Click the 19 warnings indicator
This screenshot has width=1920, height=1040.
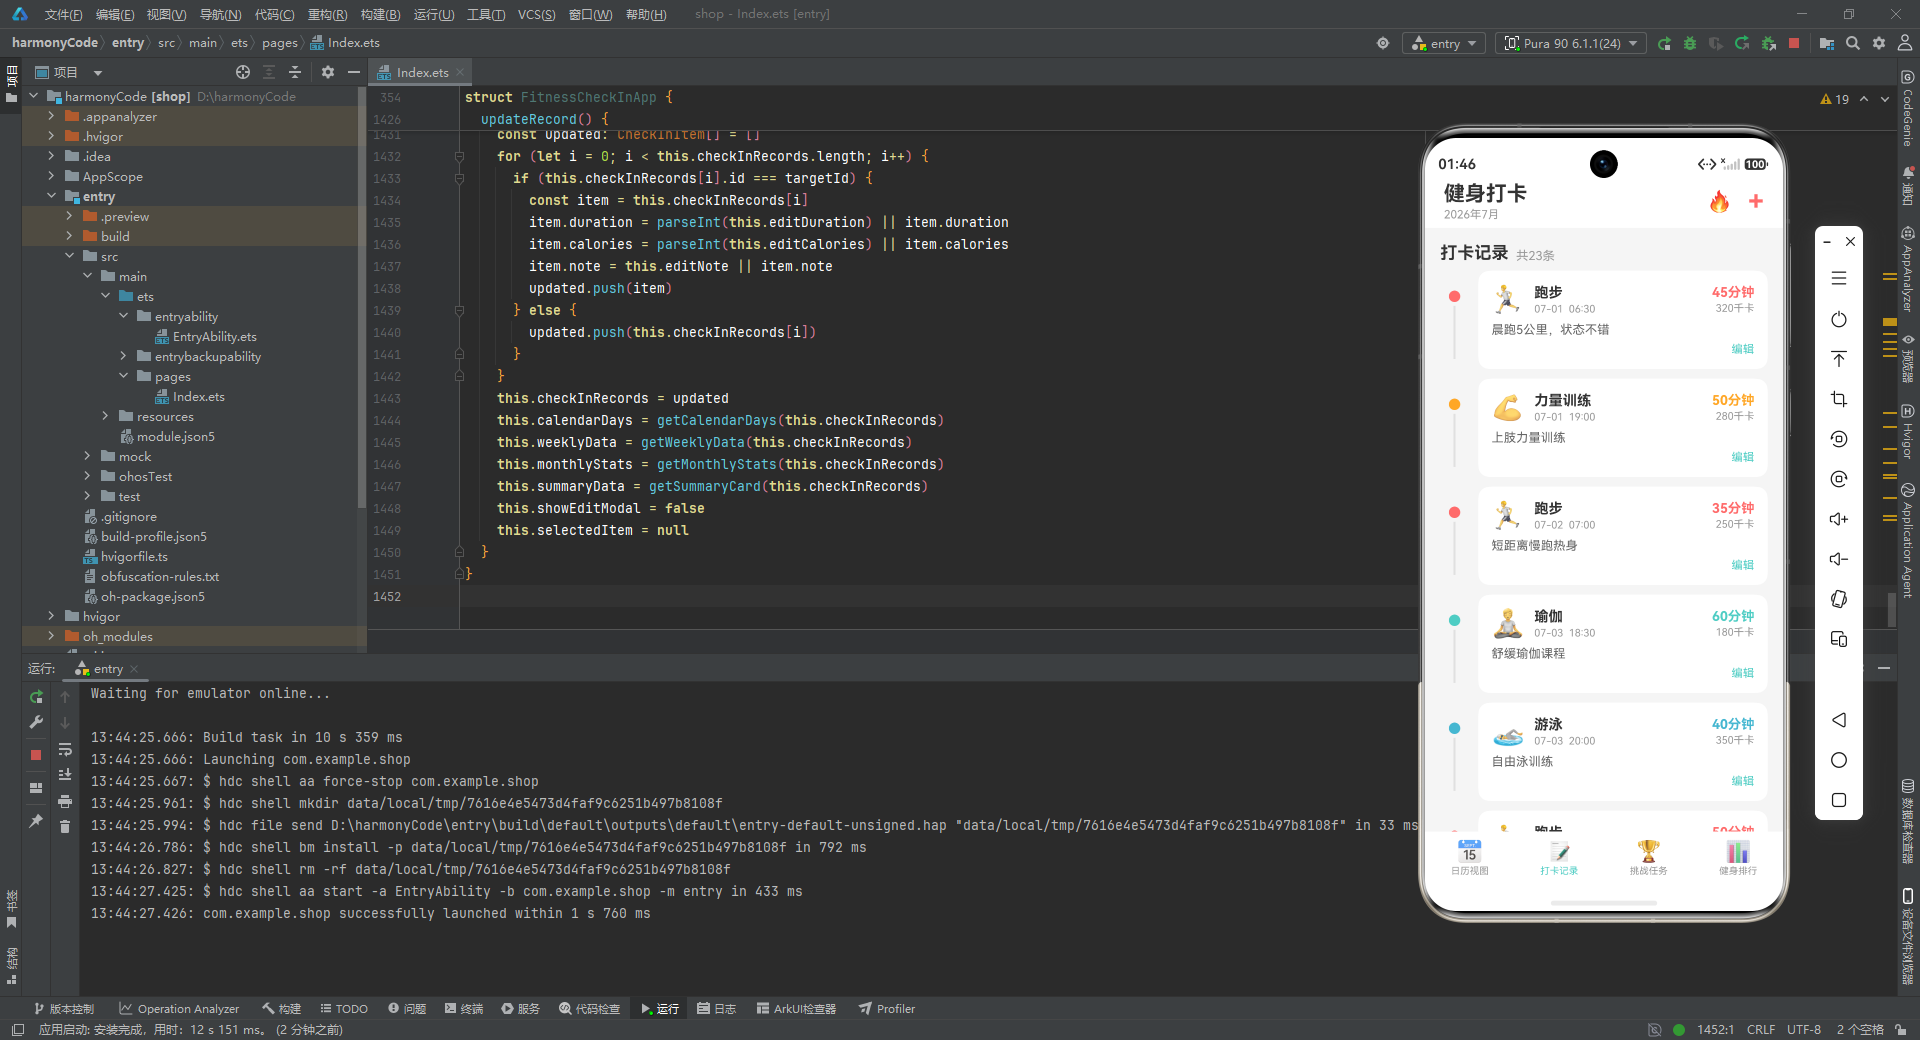[x=1835, y=99]
